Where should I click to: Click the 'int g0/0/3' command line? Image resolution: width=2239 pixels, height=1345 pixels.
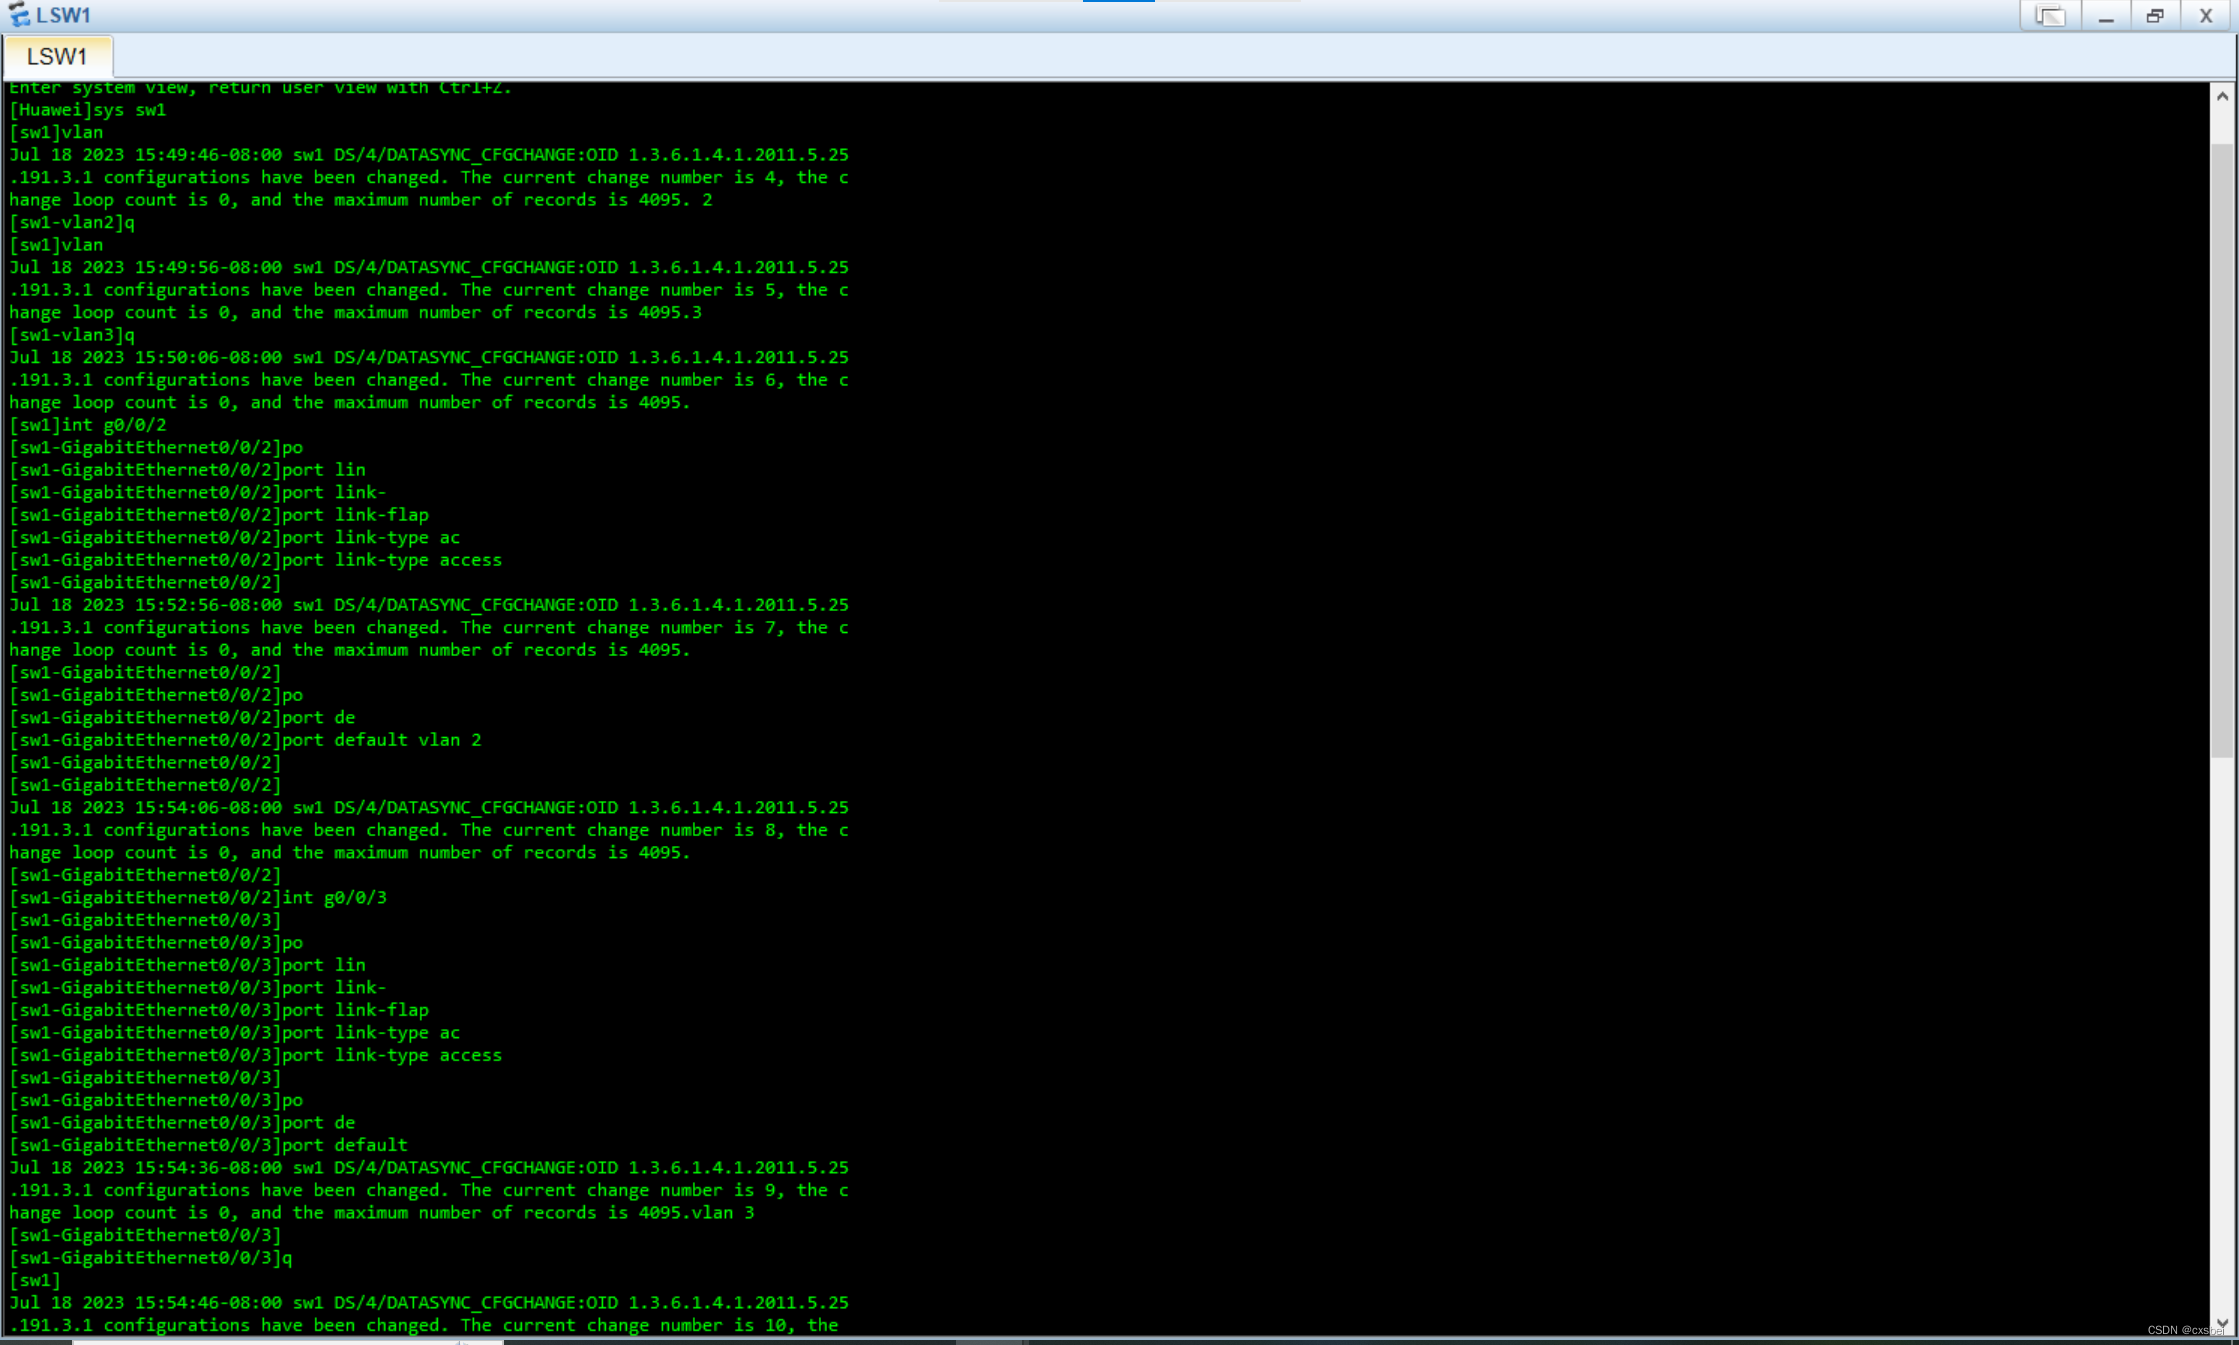pyautogui.click(x=198, y=898)
